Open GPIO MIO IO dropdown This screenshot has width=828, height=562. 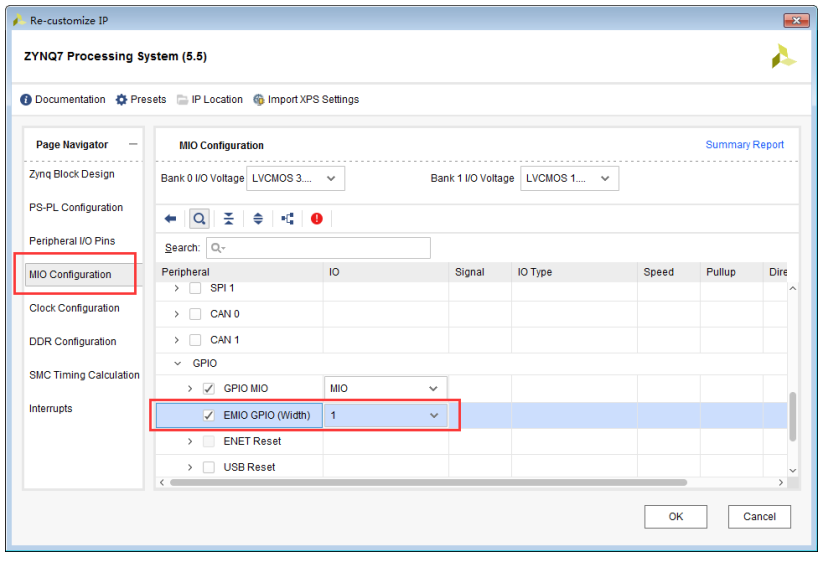[x=385, y=389]
